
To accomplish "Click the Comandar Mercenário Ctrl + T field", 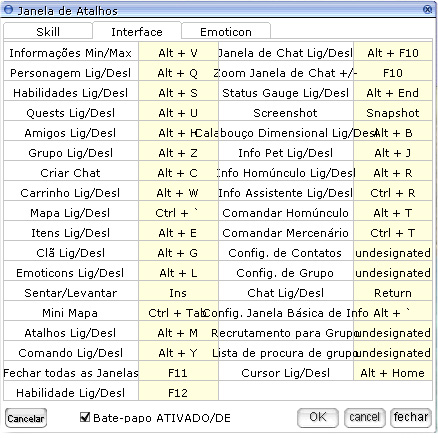I will coord(393,233).
